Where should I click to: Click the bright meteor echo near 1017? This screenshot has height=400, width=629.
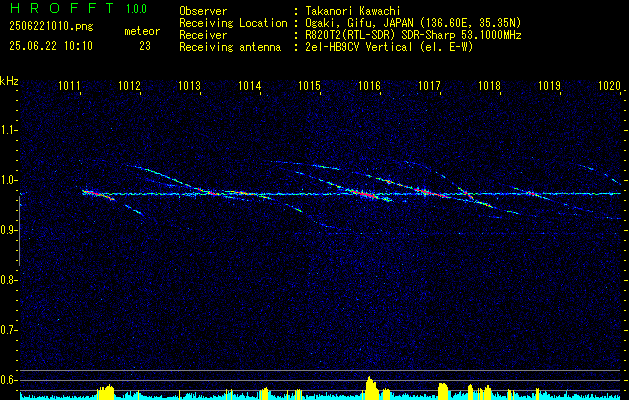pyautogui.click(x=430, y=193)
